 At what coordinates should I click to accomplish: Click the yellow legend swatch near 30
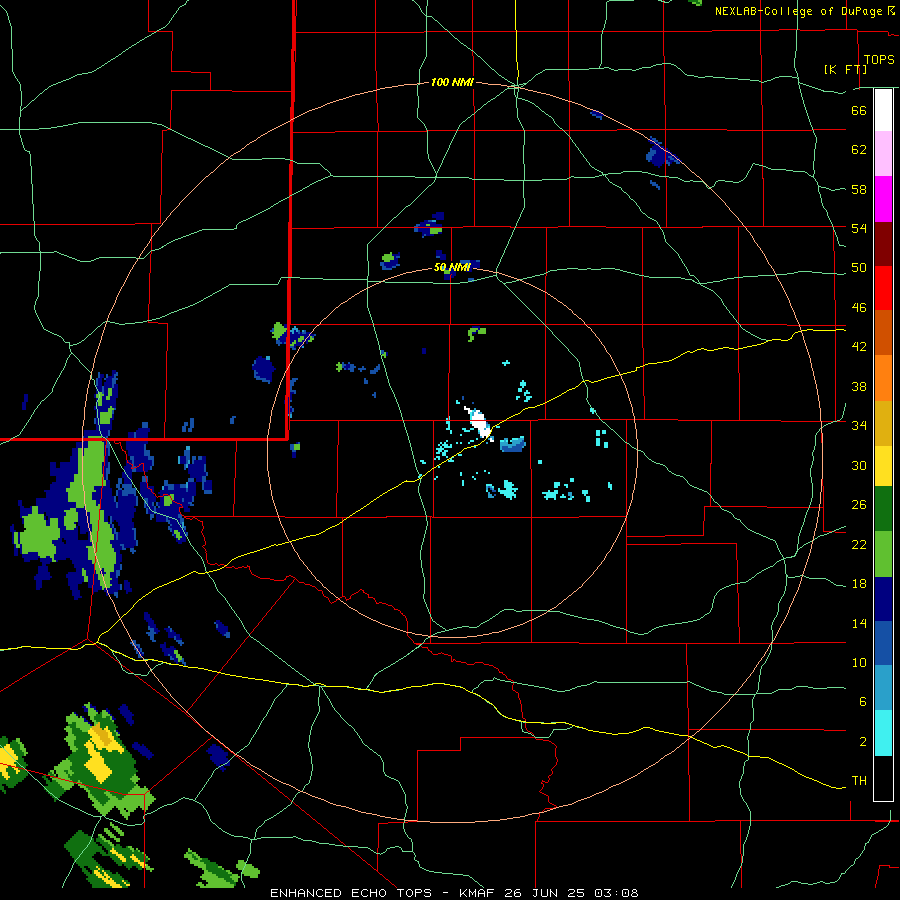[x=883, y=465]
